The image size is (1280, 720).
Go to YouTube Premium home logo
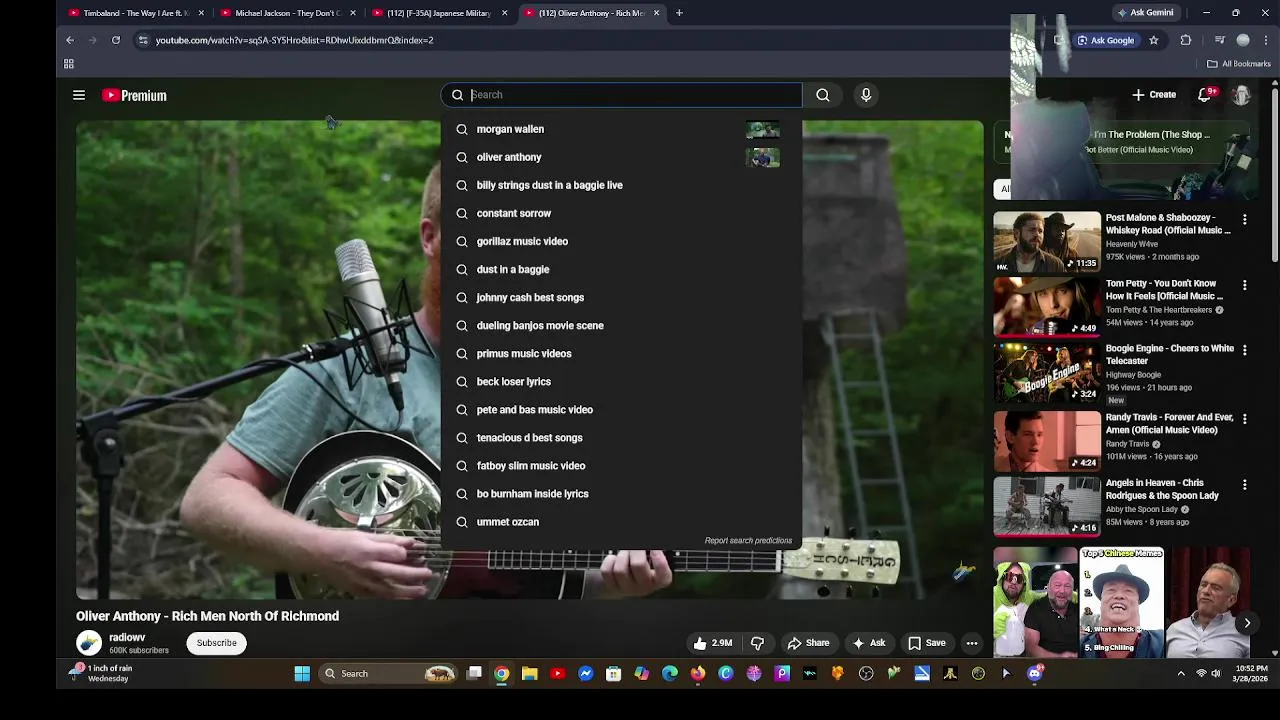pos(134,95)
